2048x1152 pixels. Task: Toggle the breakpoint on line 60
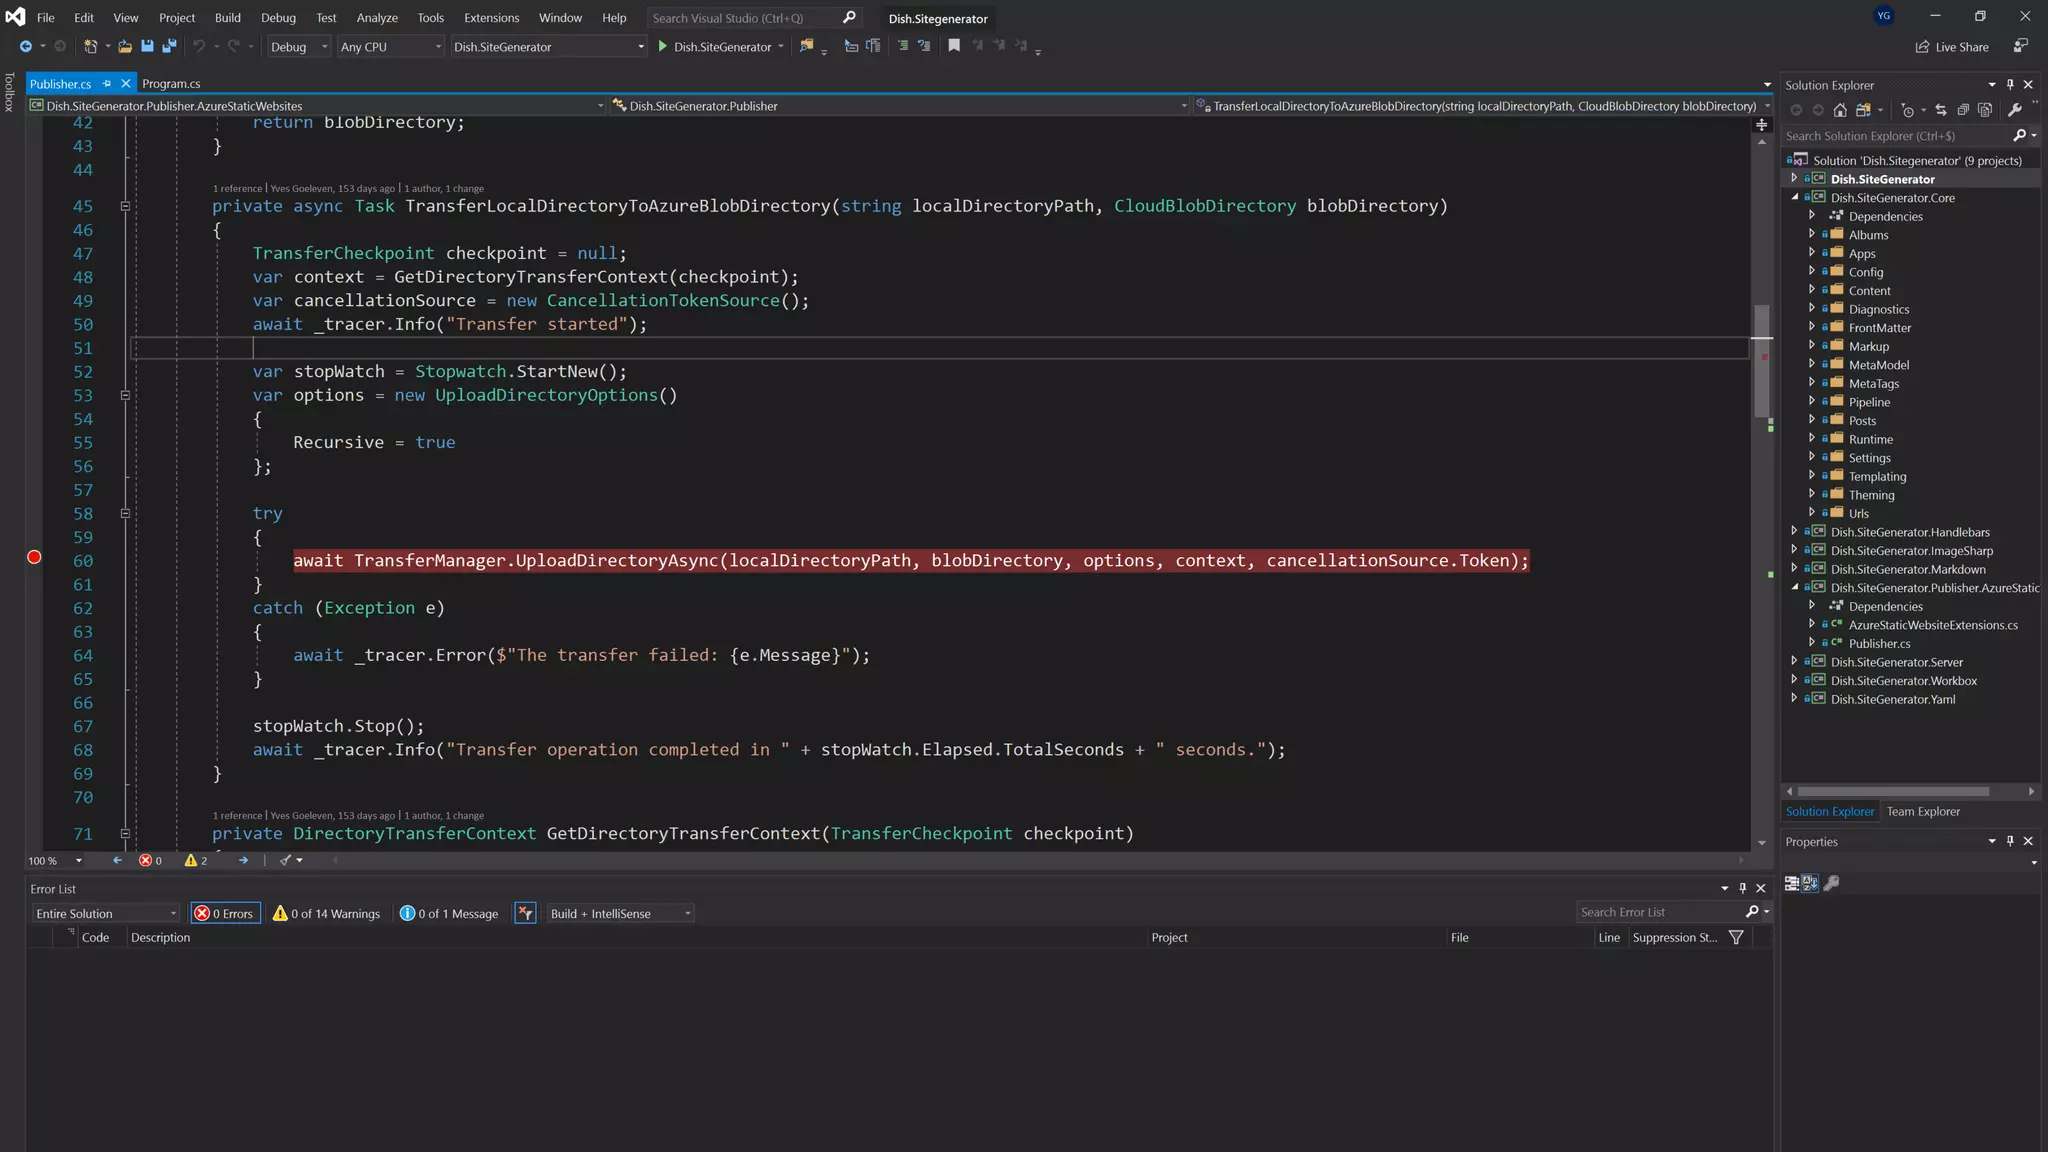pyautogui.click(x=34, y=557)
